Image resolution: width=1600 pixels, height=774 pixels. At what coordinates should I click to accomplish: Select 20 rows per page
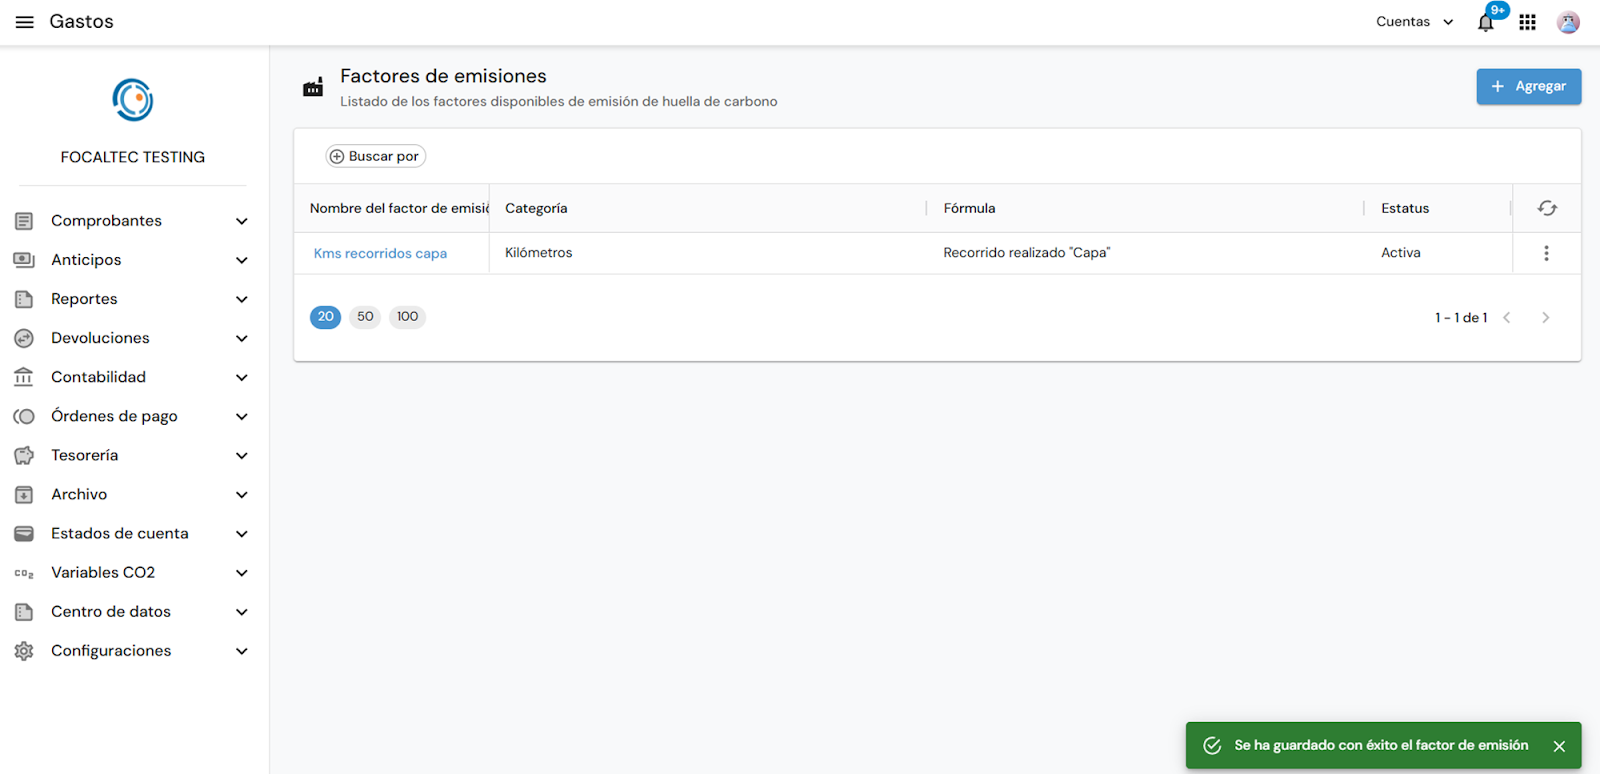(x=325, y=317)
